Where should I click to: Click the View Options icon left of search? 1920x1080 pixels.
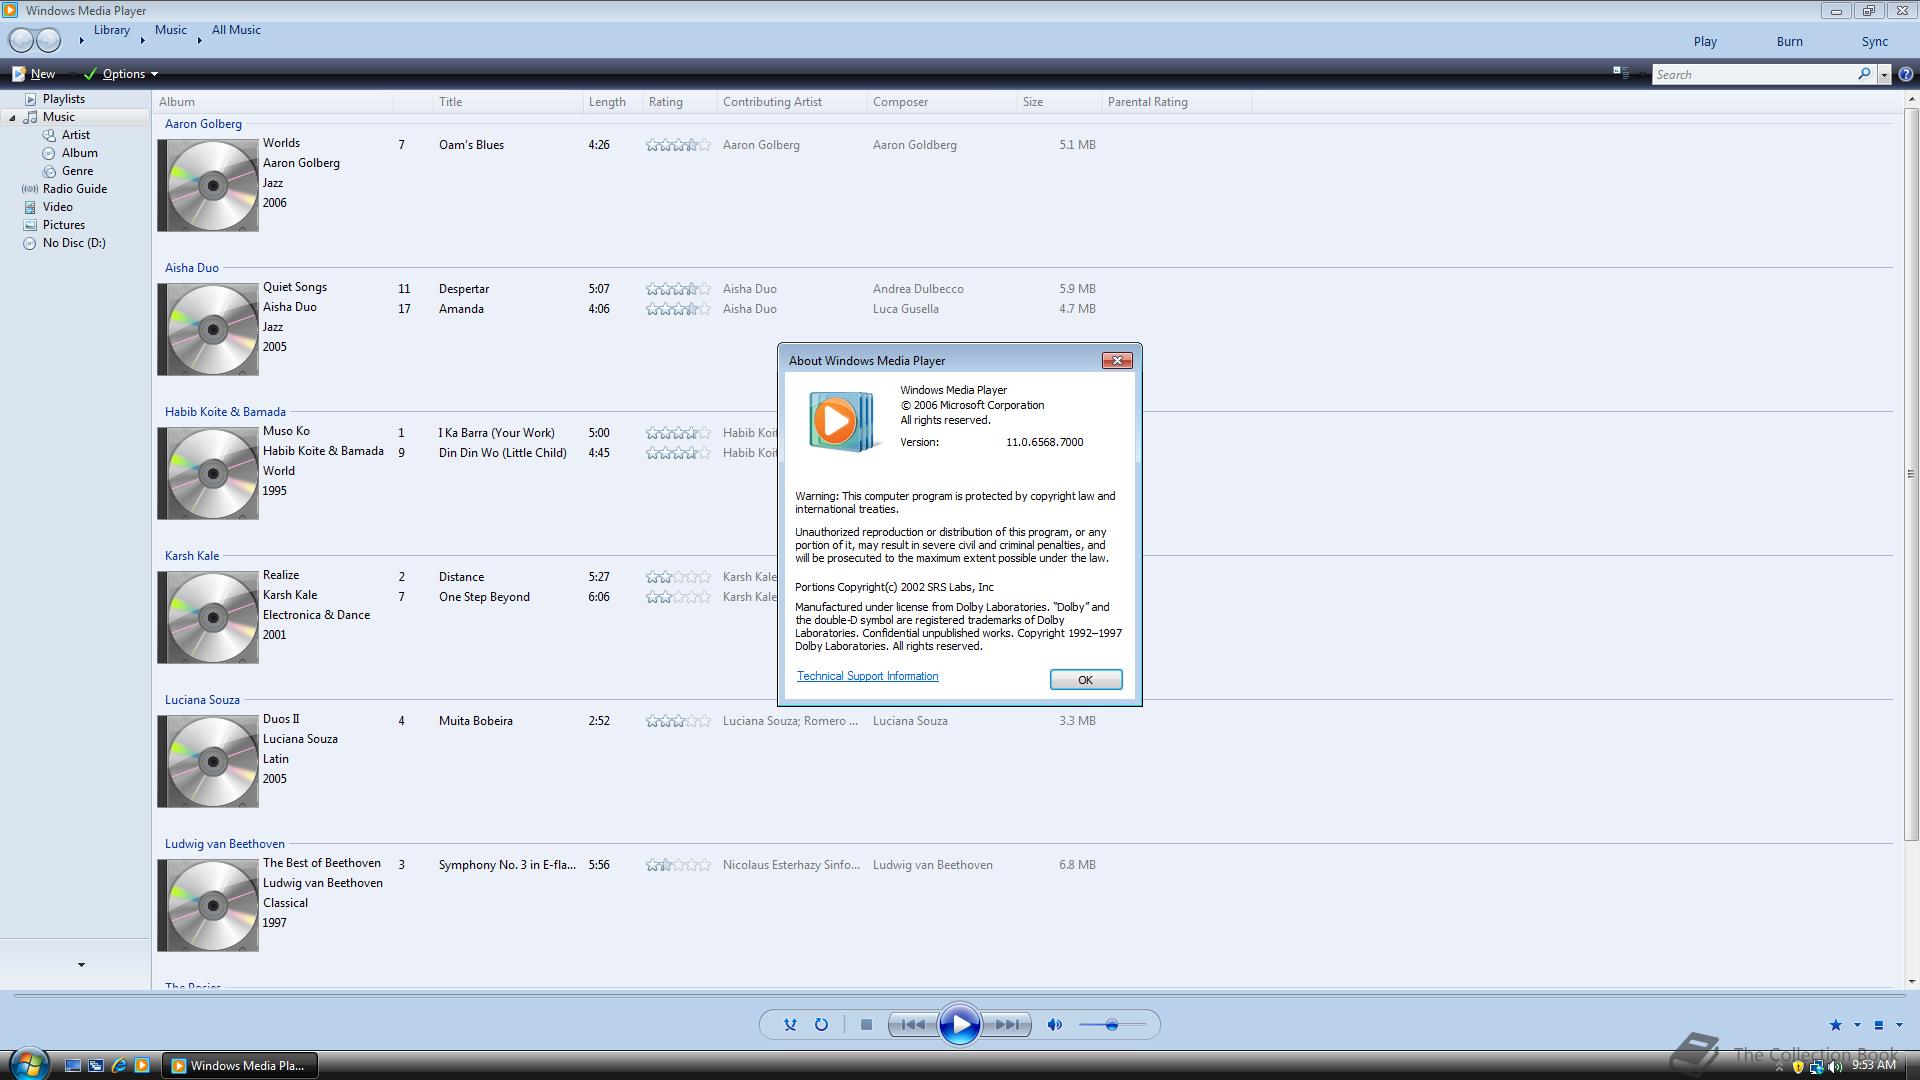pyautogui.click(x=1621, y=73)
